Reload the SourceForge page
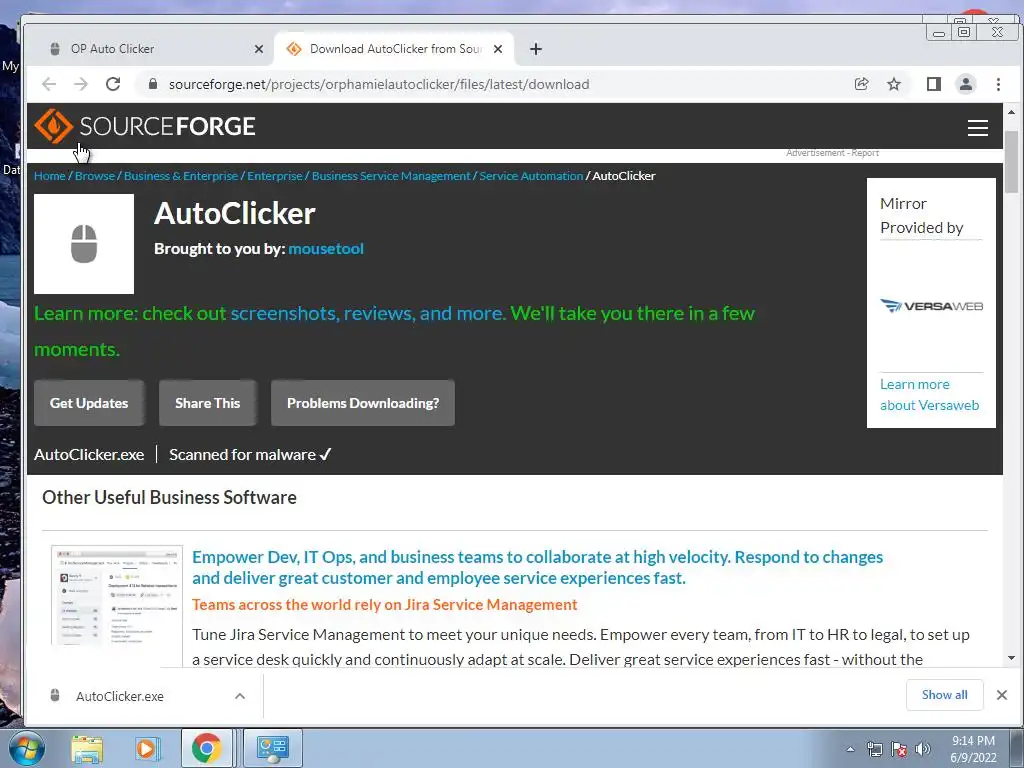This screenshot has height=768, width=1024. coord(113,84)
